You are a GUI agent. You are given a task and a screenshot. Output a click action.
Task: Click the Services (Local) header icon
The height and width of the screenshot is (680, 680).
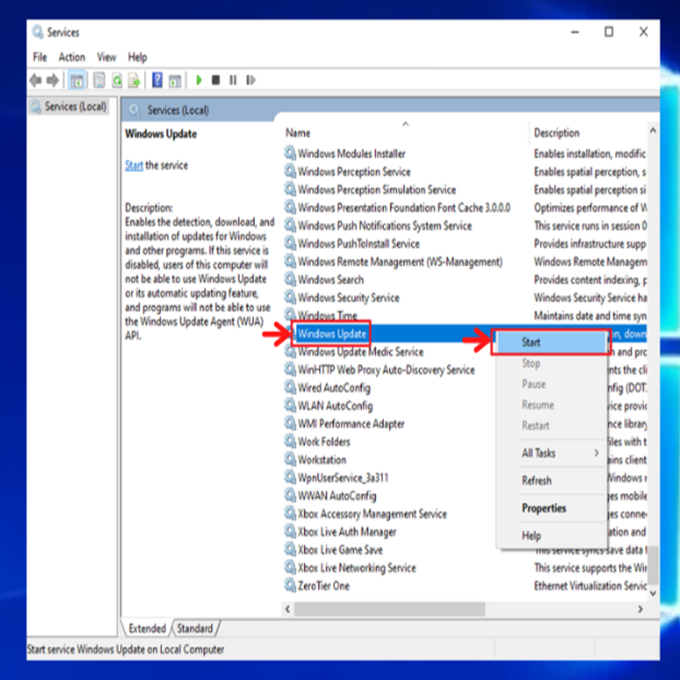pos(134,110)
